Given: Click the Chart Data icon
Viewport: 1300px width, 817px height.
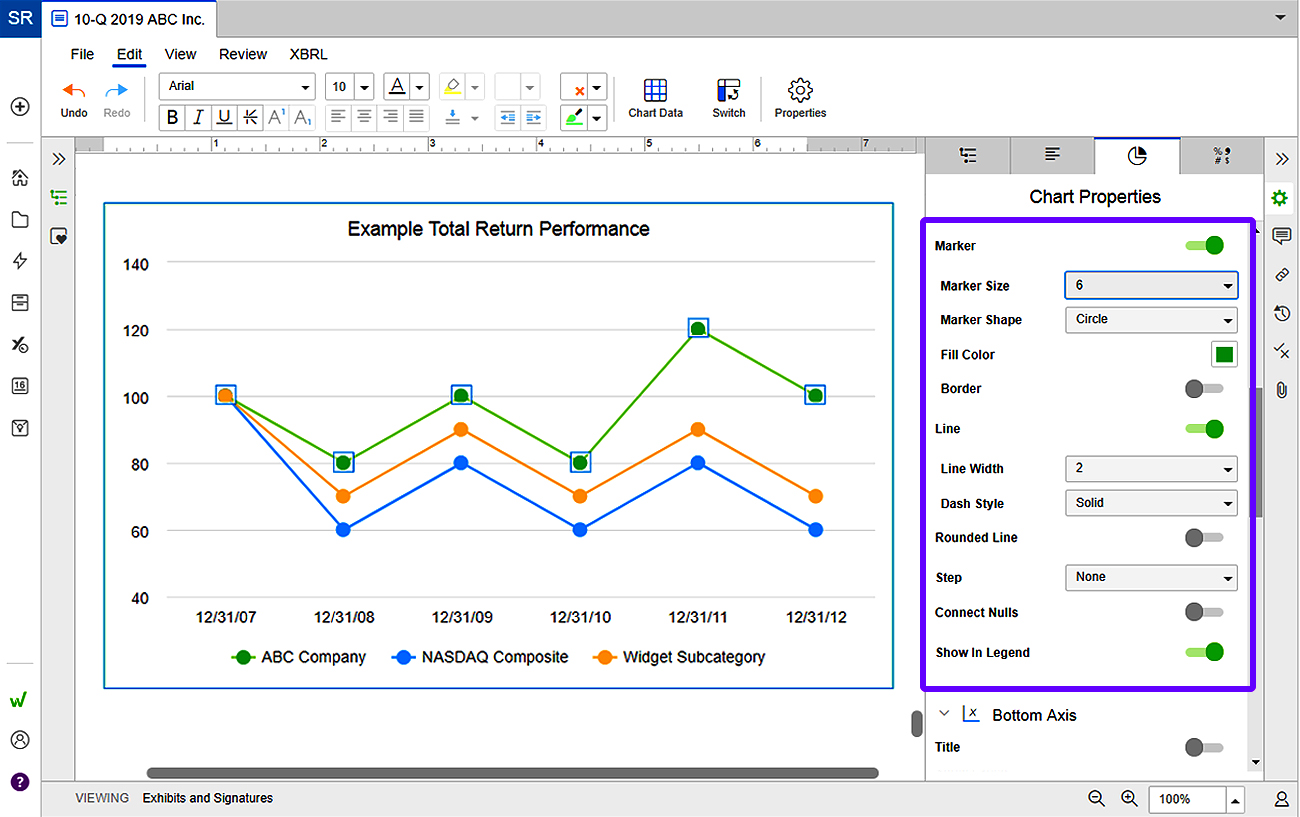Looking at the screenshot, I should pos(655,91).
